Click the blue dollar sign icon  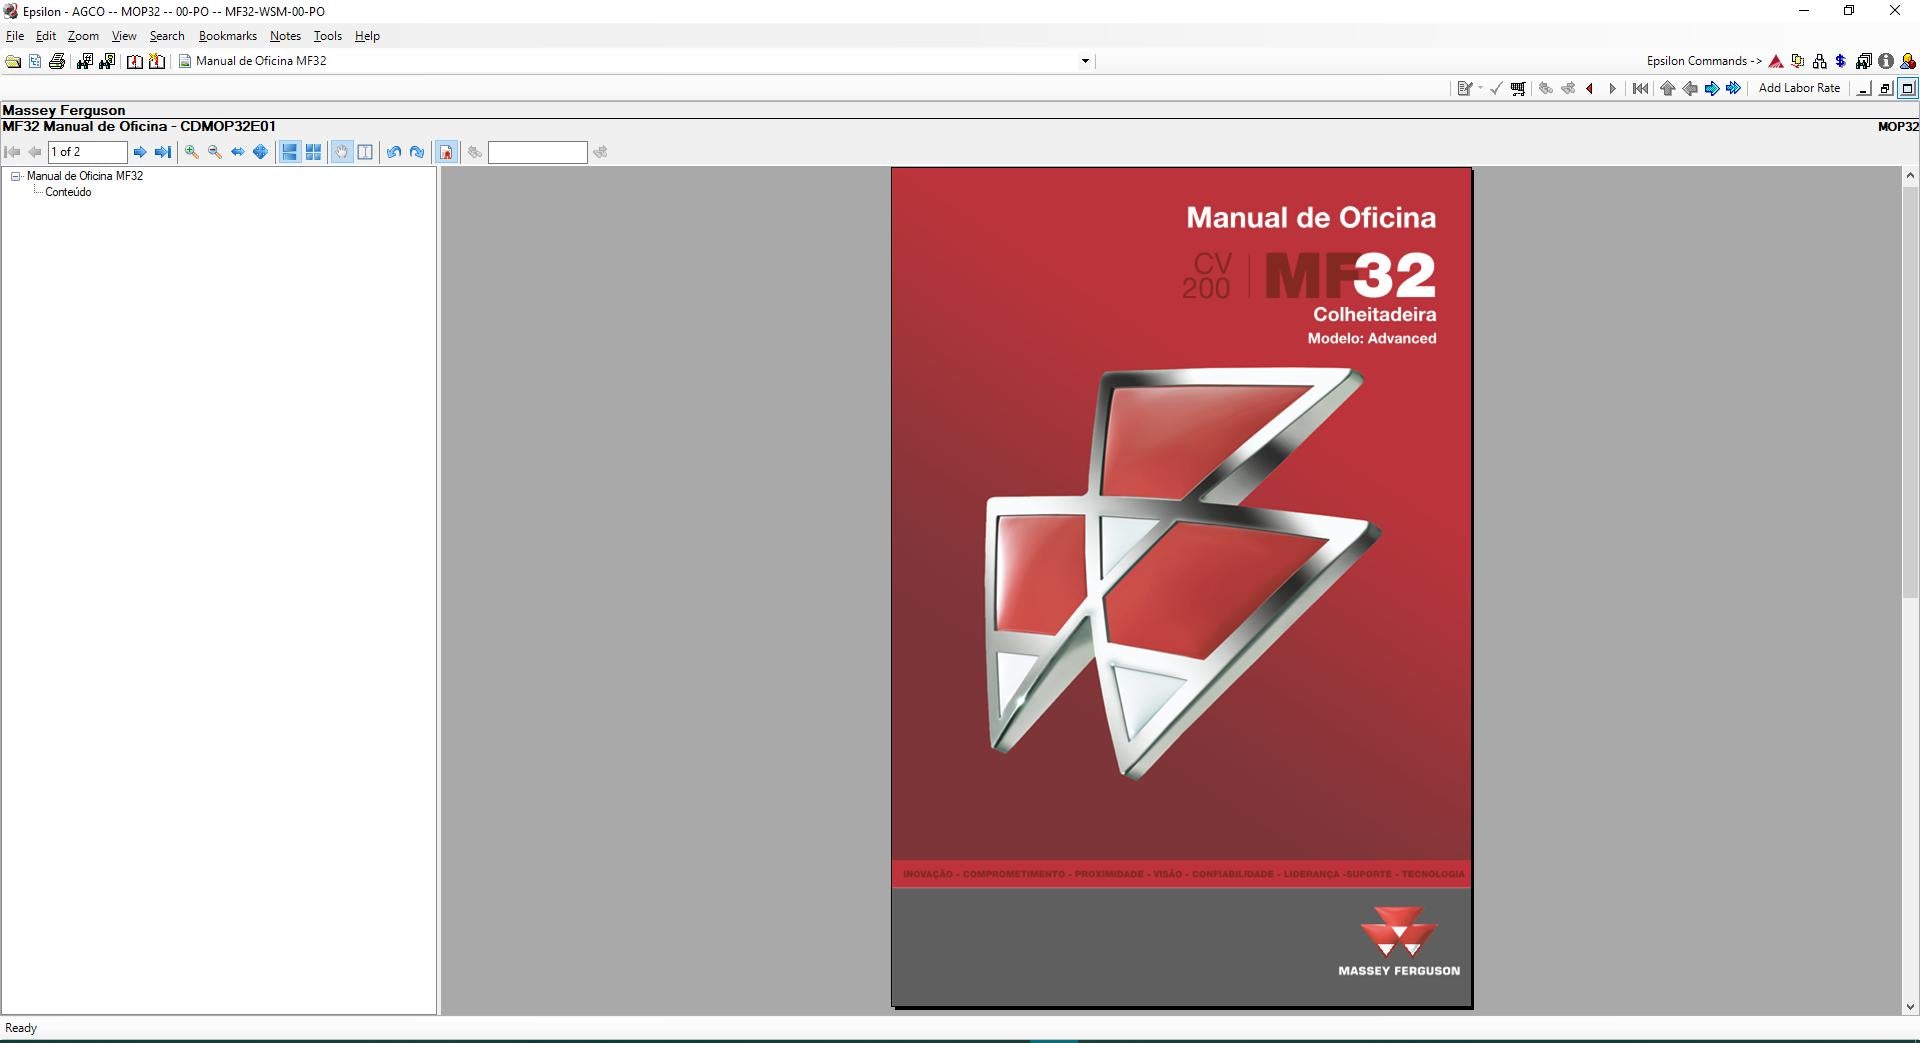point(1840,61)
